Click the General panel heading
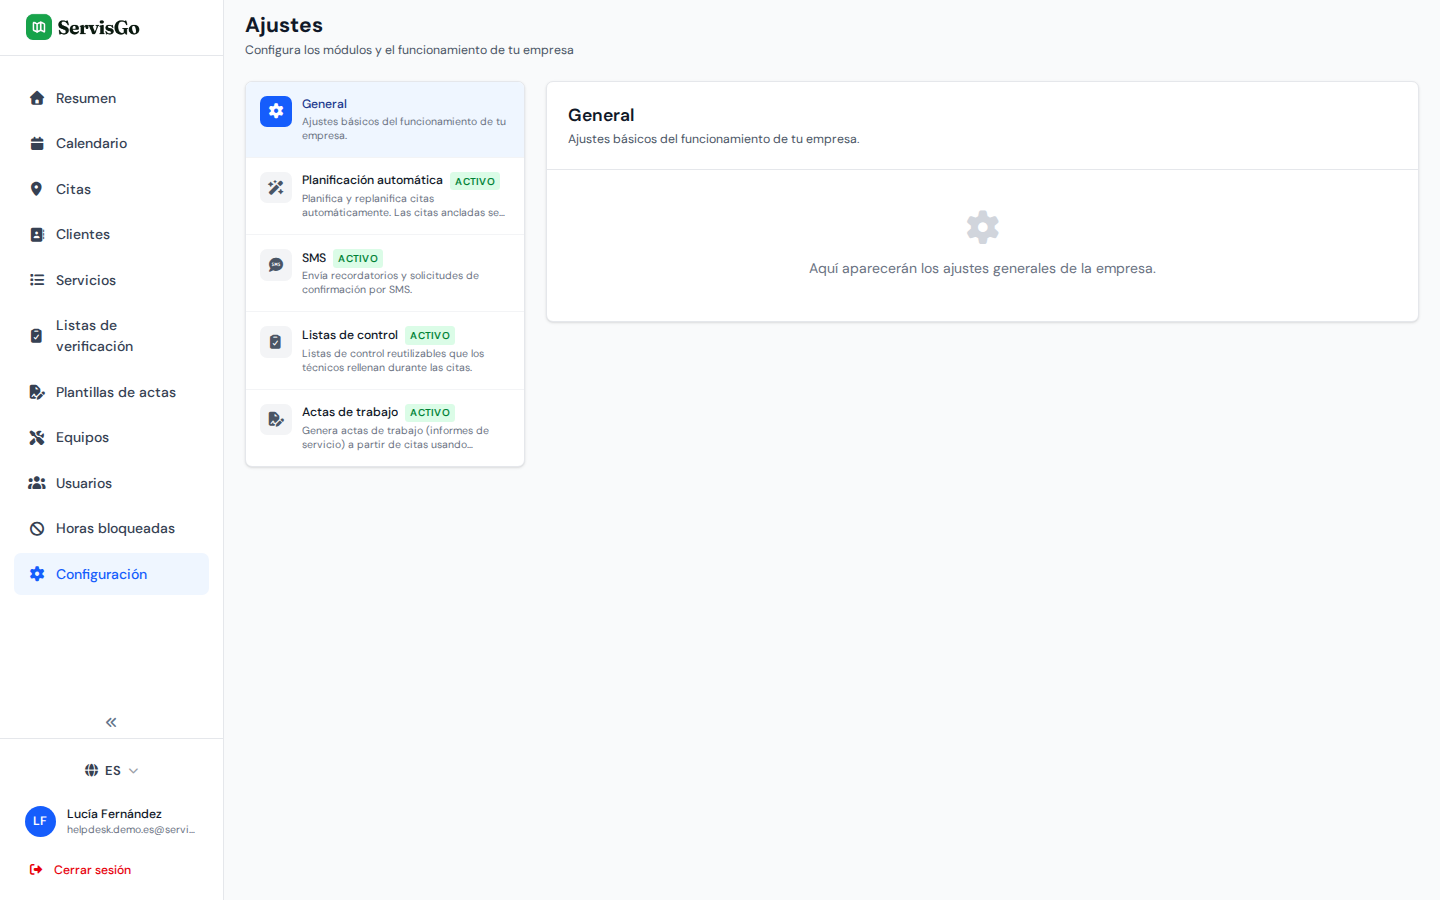Viewport: 1440px width, 900px height. point(601,115)
